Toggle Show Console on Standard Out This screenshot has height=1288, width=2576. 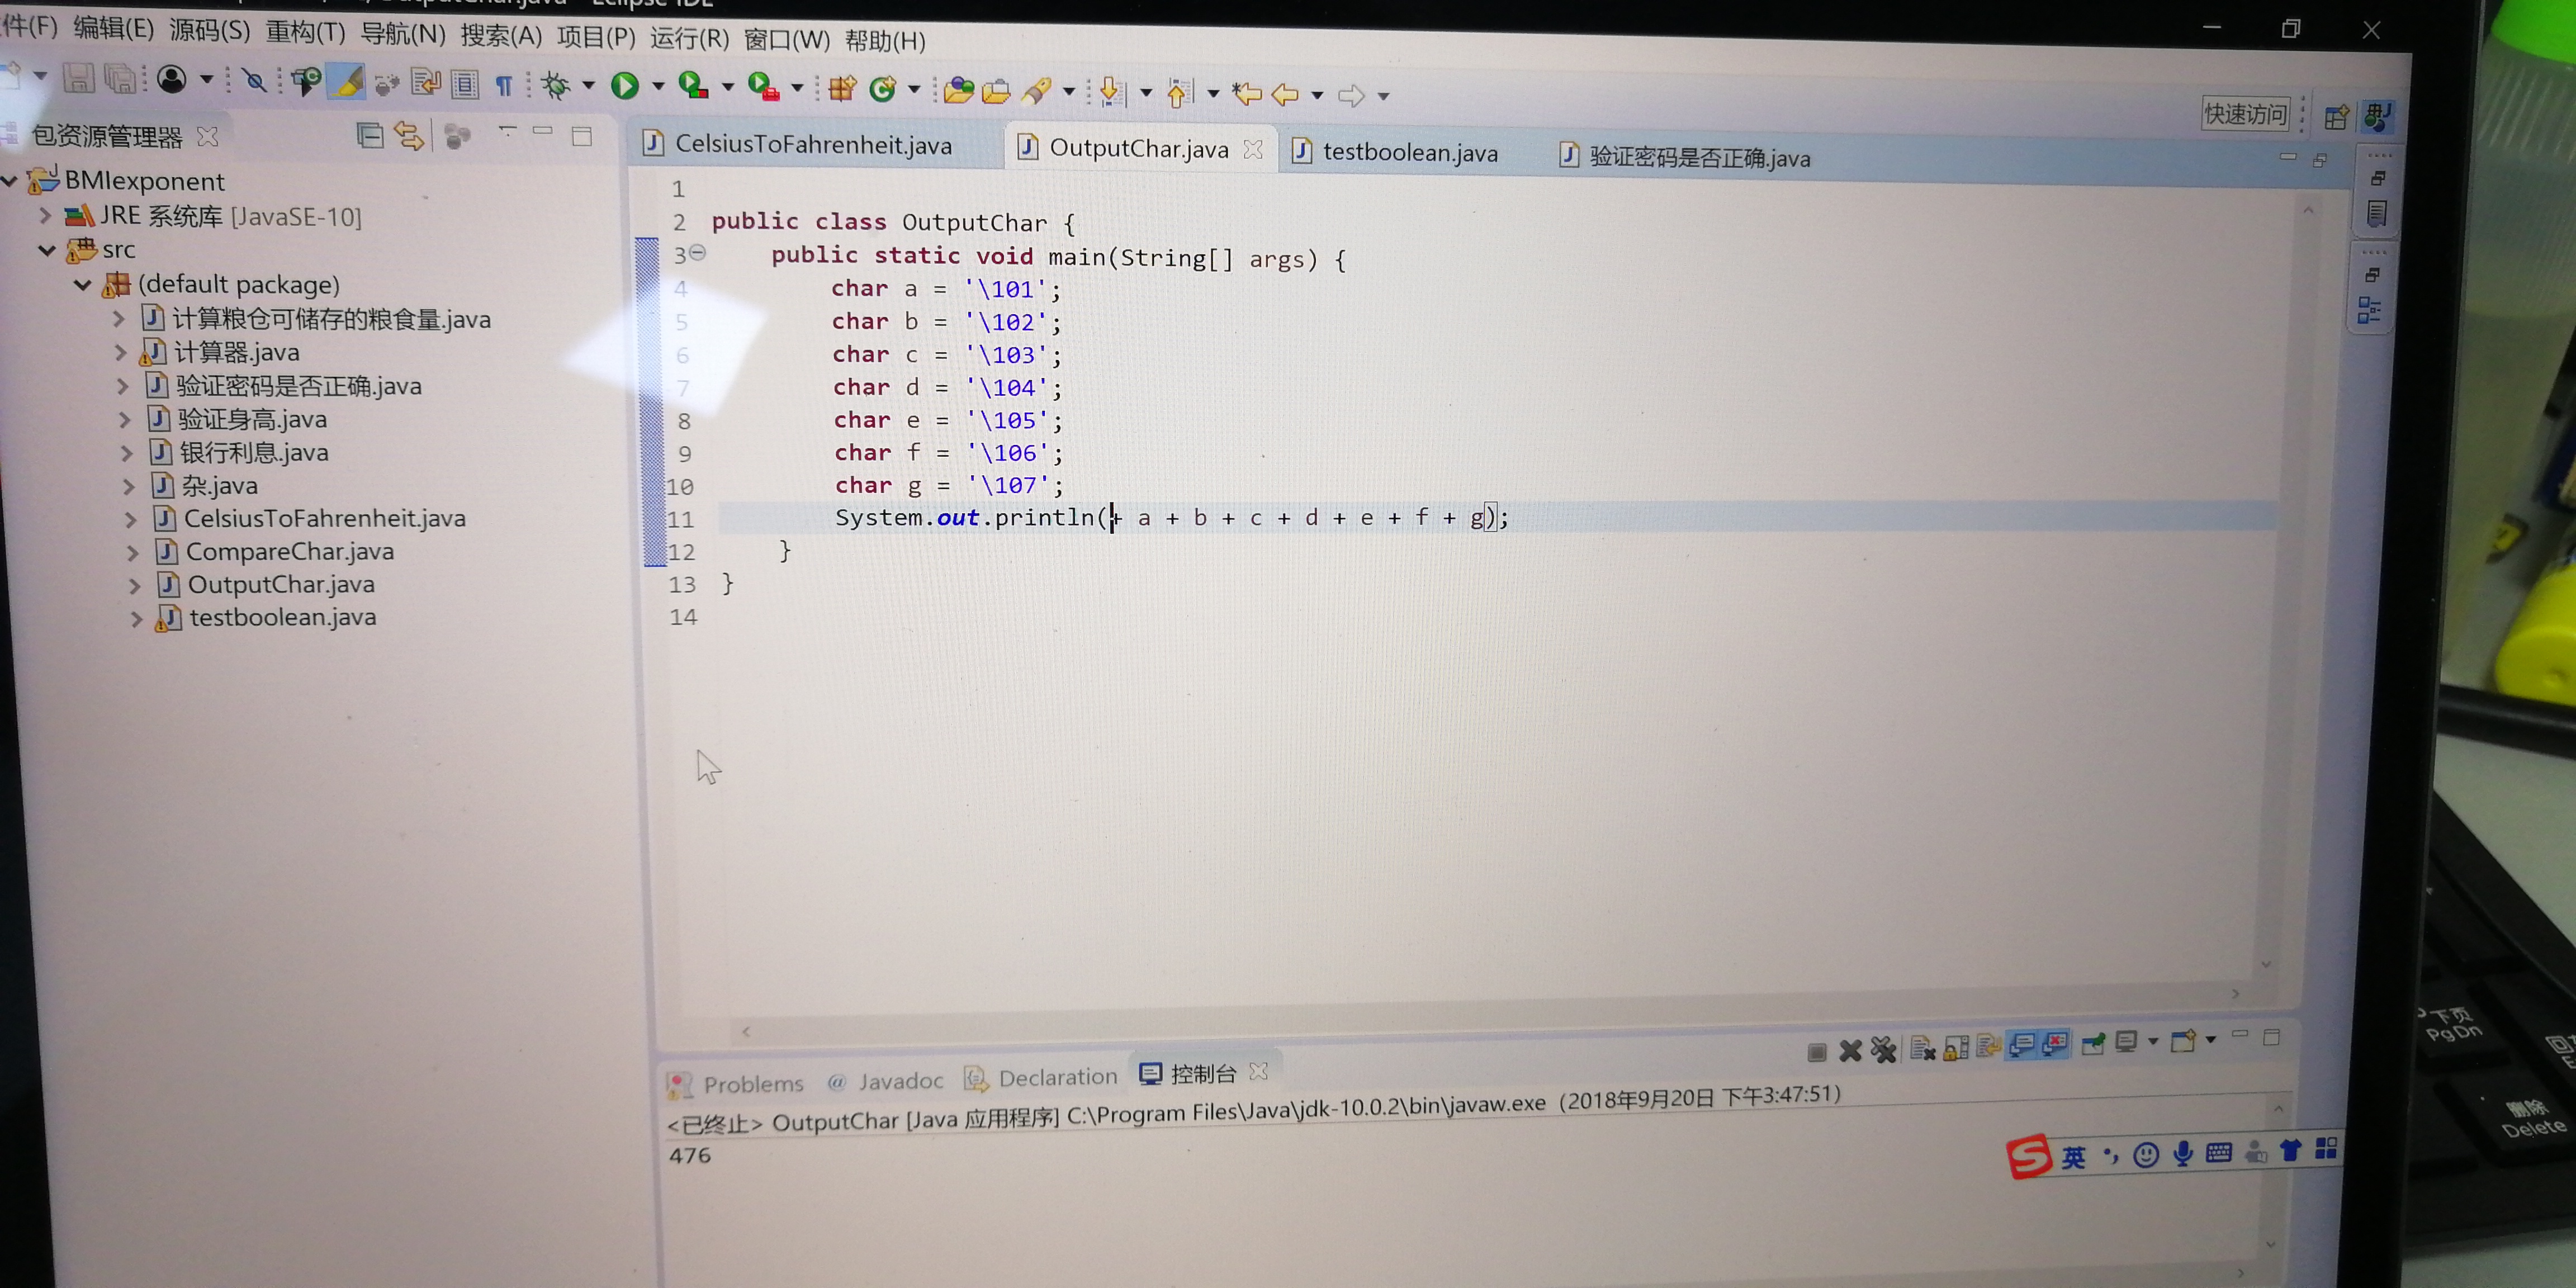(2021, 1046)
